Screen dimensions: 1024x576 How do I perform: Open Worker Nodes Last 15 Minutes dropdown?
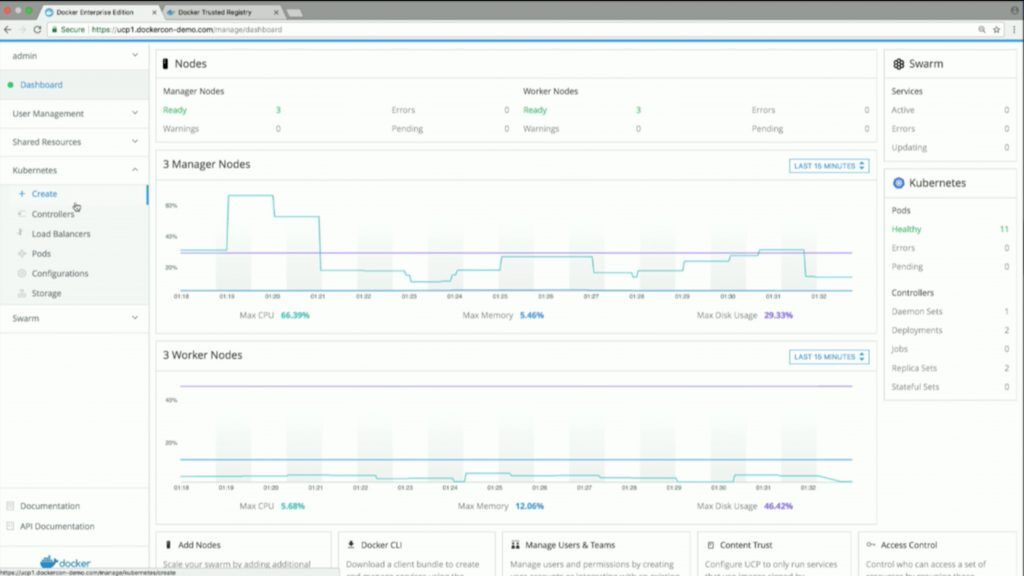[829, 357]
